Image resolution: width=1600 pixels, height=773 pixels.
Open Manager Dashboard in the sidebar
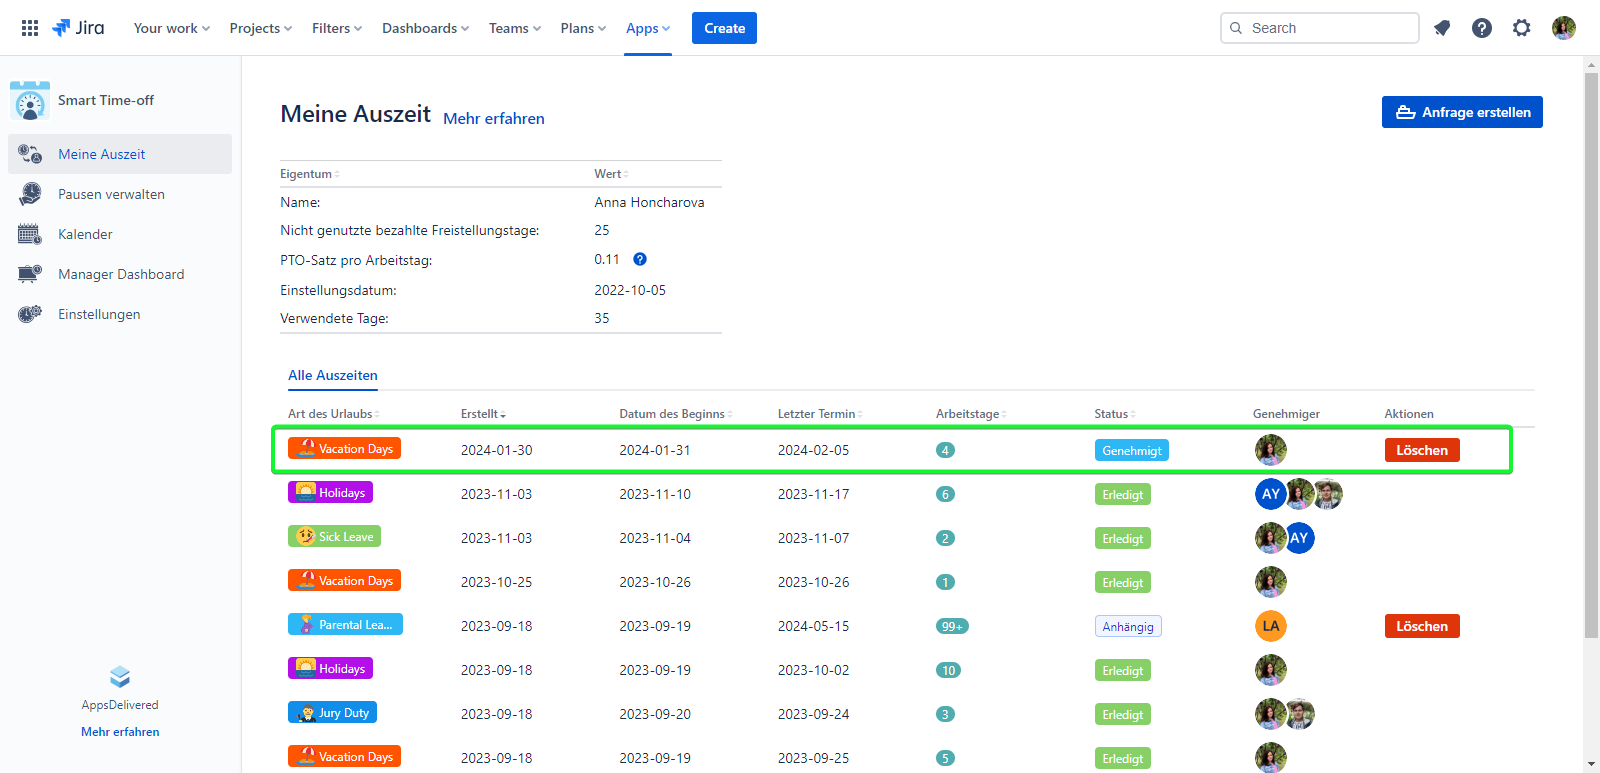pos(120,274)
